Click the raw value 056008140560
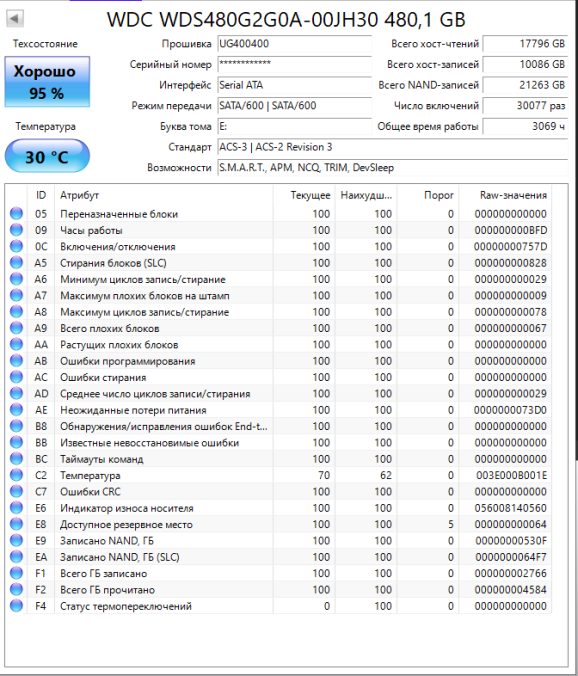 click(510, 508)
